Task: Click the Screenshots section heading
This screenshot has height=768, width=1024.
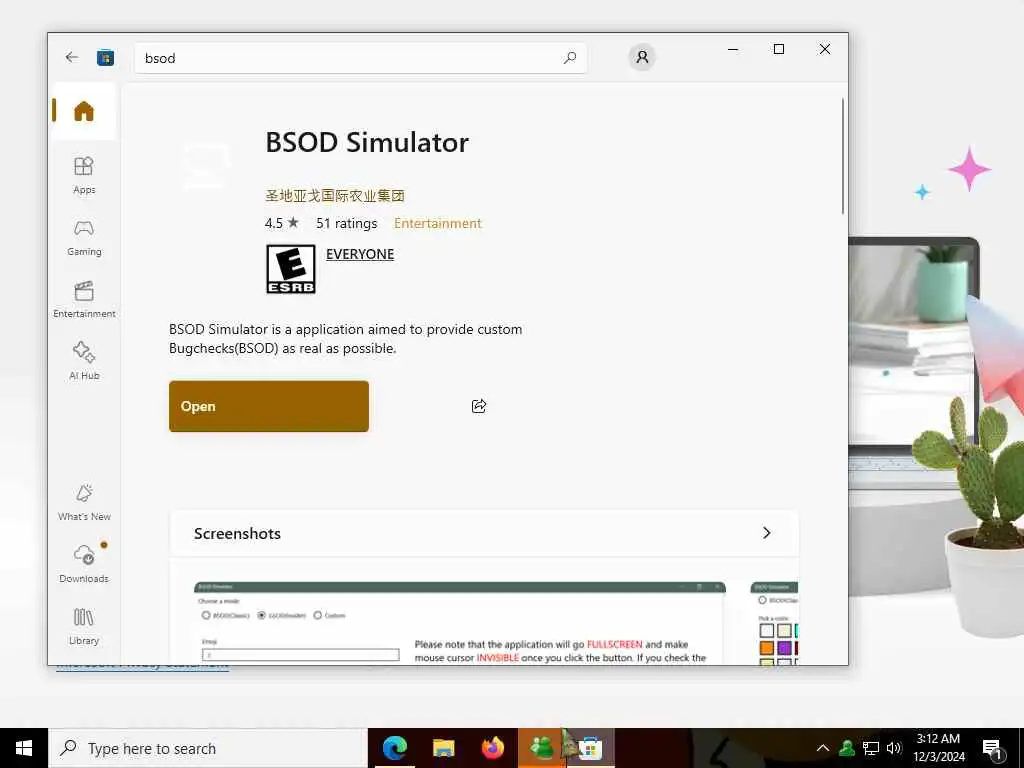Action: coord(237,534)
